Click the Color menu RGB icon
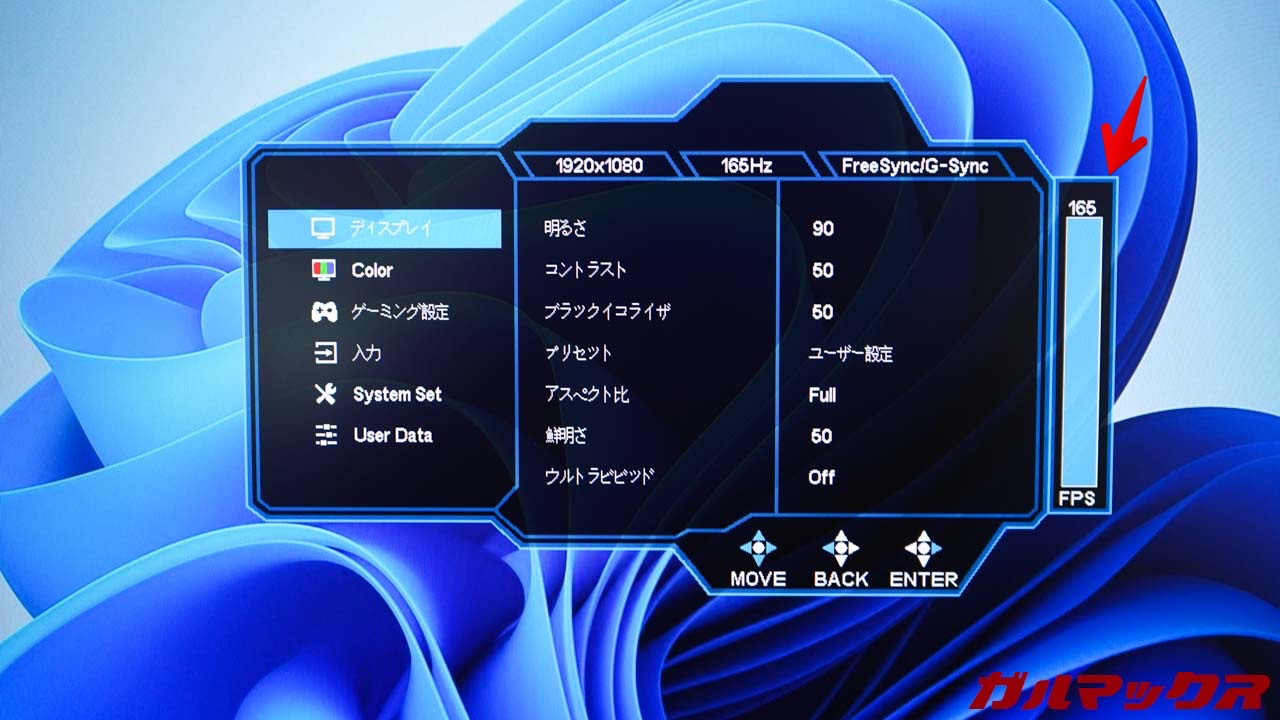Screen dimensions: 1280x720 (323, 270)
